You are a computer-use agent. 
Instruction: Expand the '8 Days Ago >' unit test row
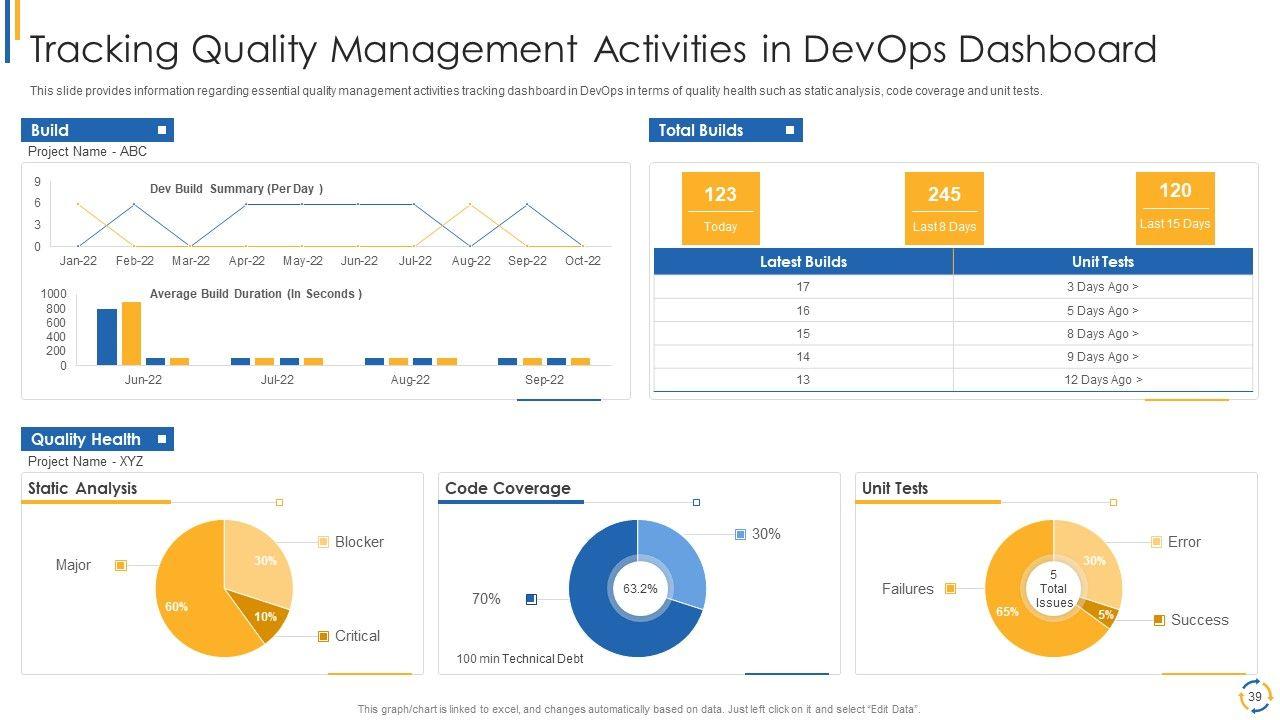click(x=1102, y=334)
